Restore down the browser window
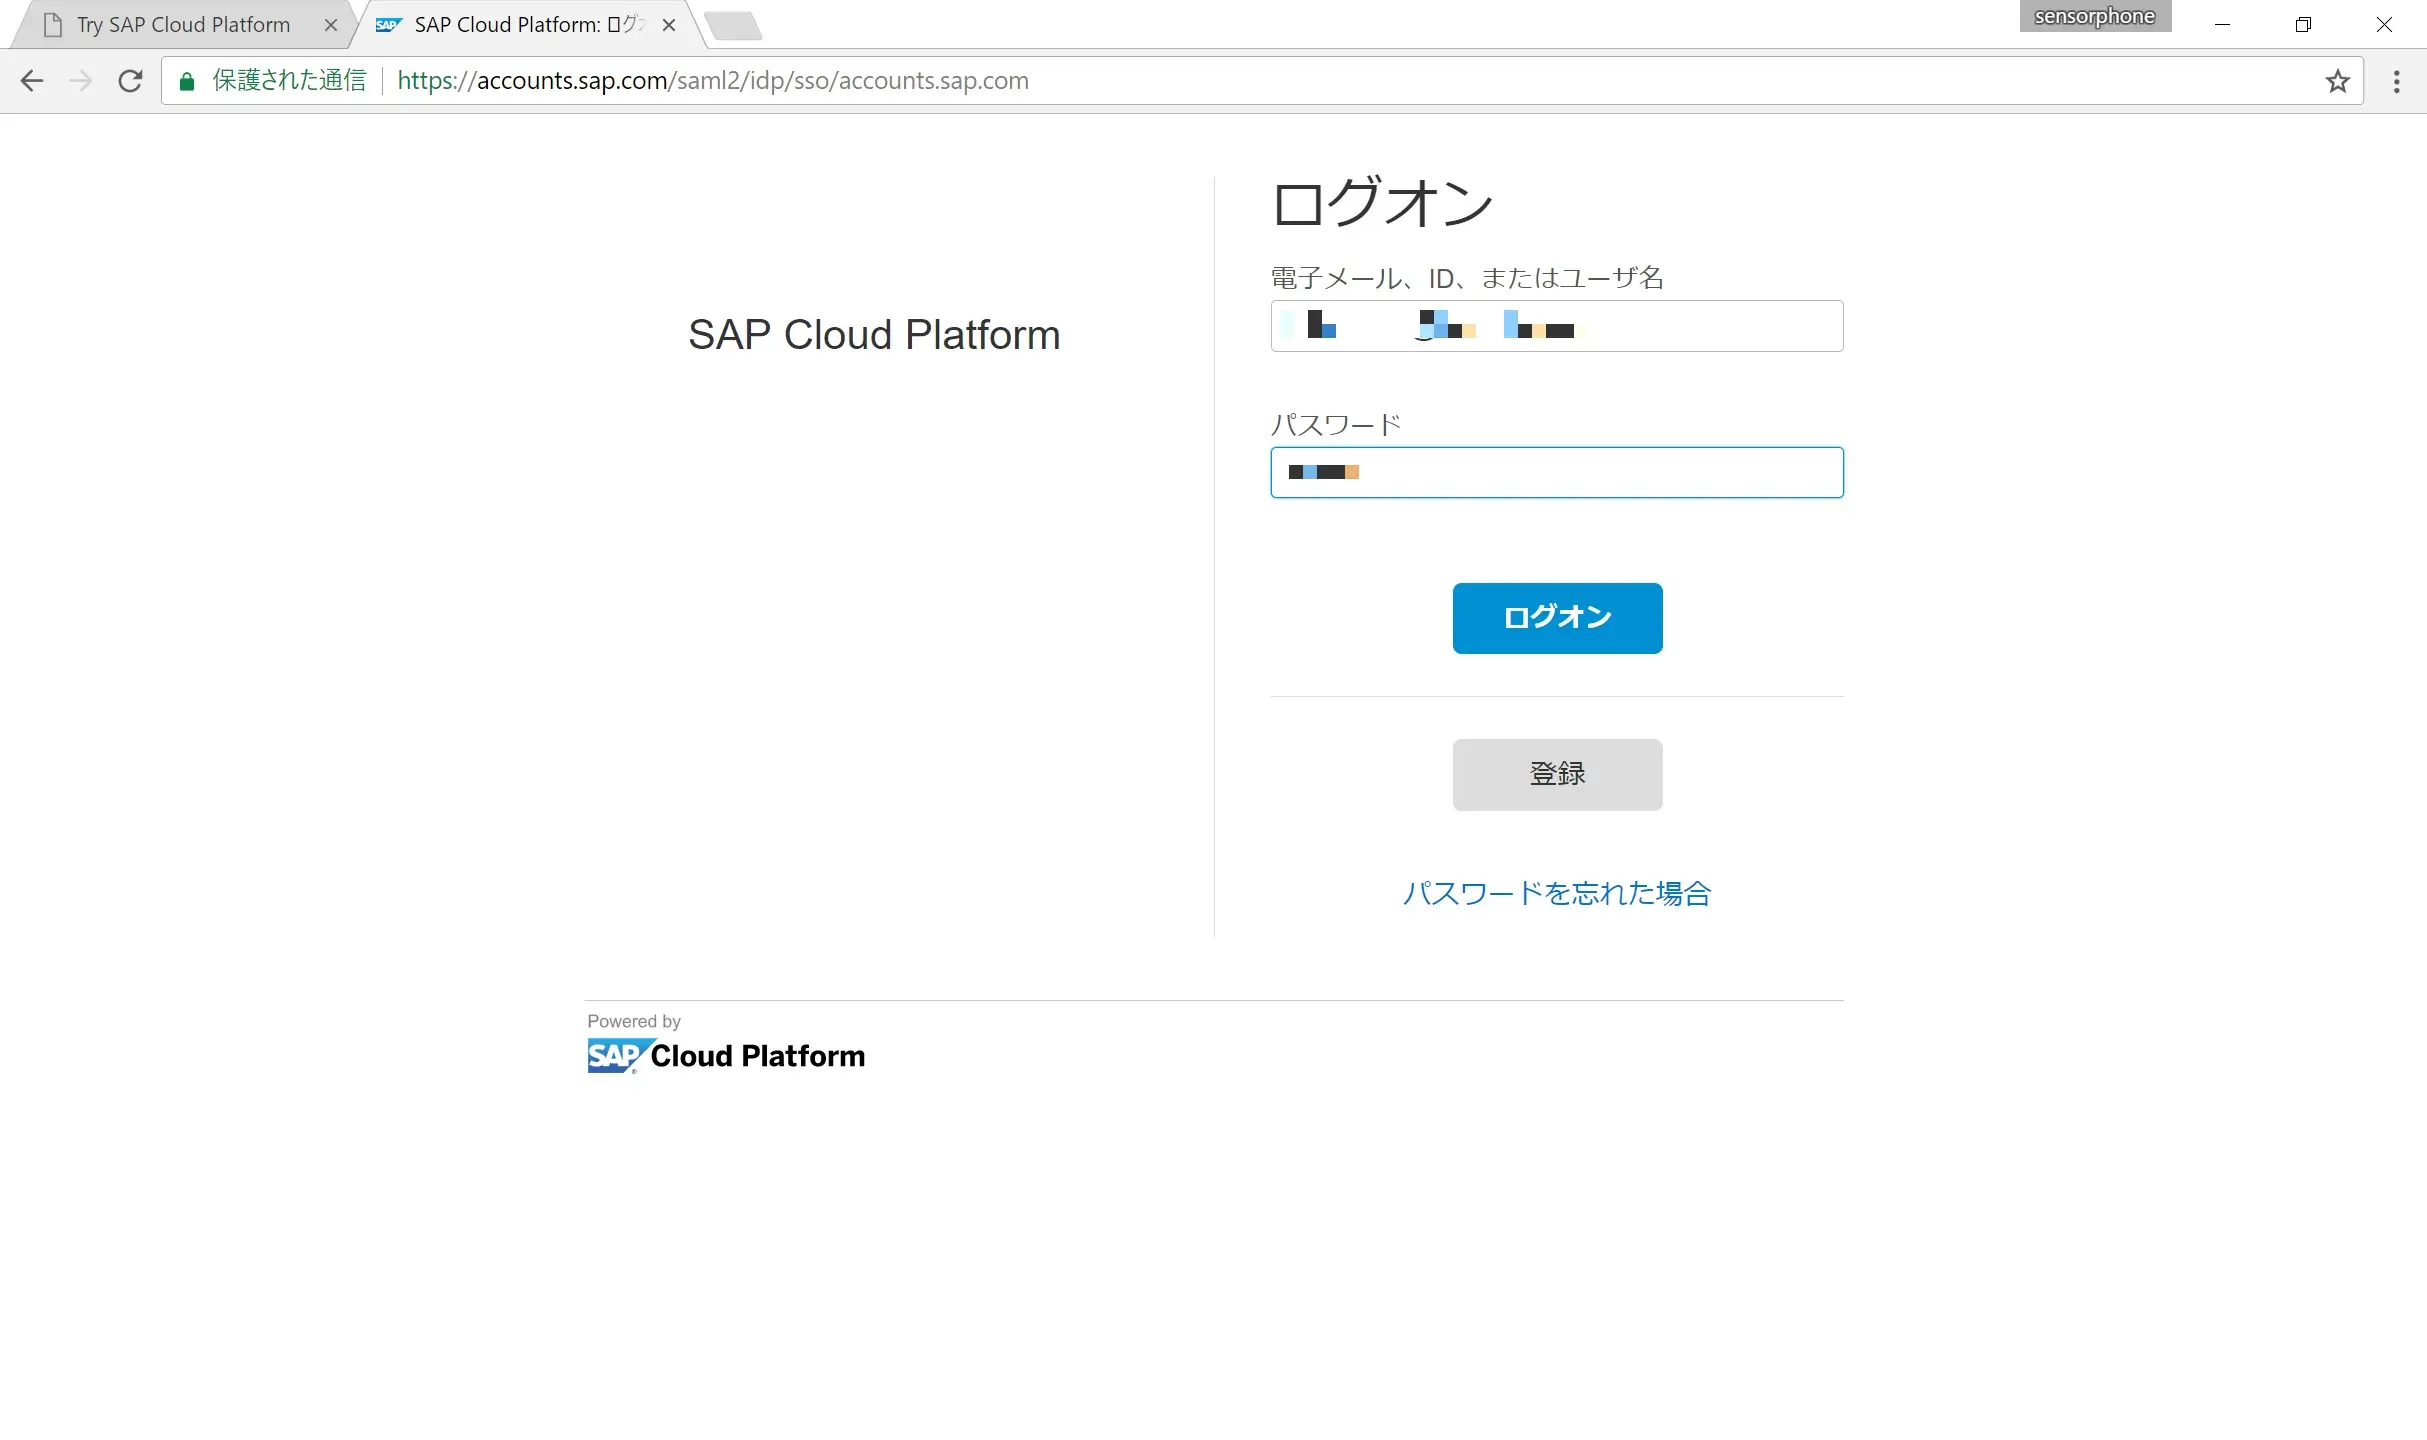Image resolution: width=2427 pixels, height=1440 pixels. [x=2303, y=24]
